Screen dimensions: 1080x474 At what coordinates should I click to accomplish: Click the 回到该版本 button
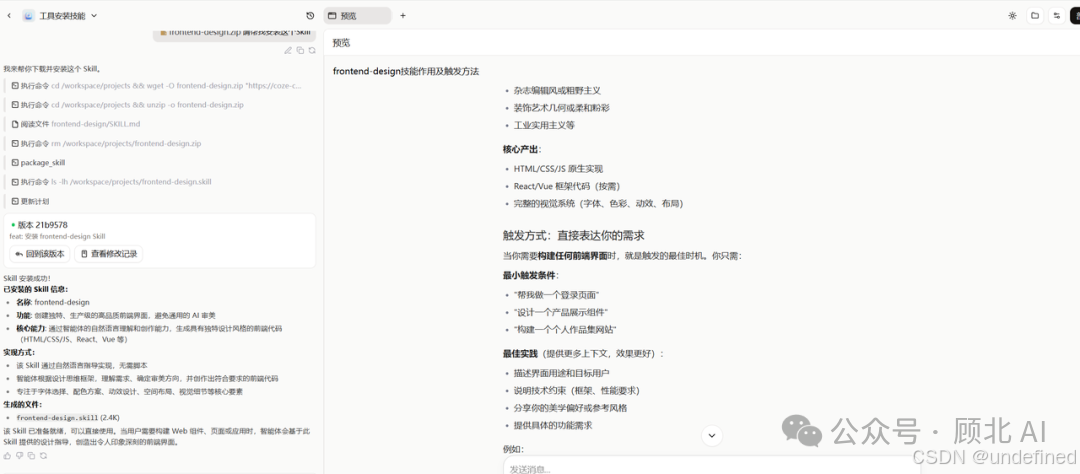[39, 254]
